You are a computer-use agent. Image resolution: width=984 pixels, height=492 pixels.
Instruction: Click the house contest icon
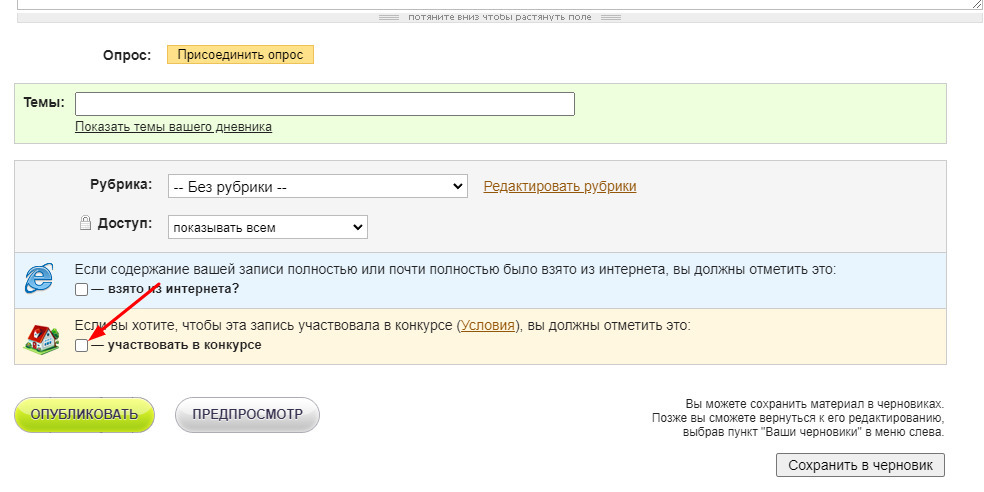(x=39, y=337)
